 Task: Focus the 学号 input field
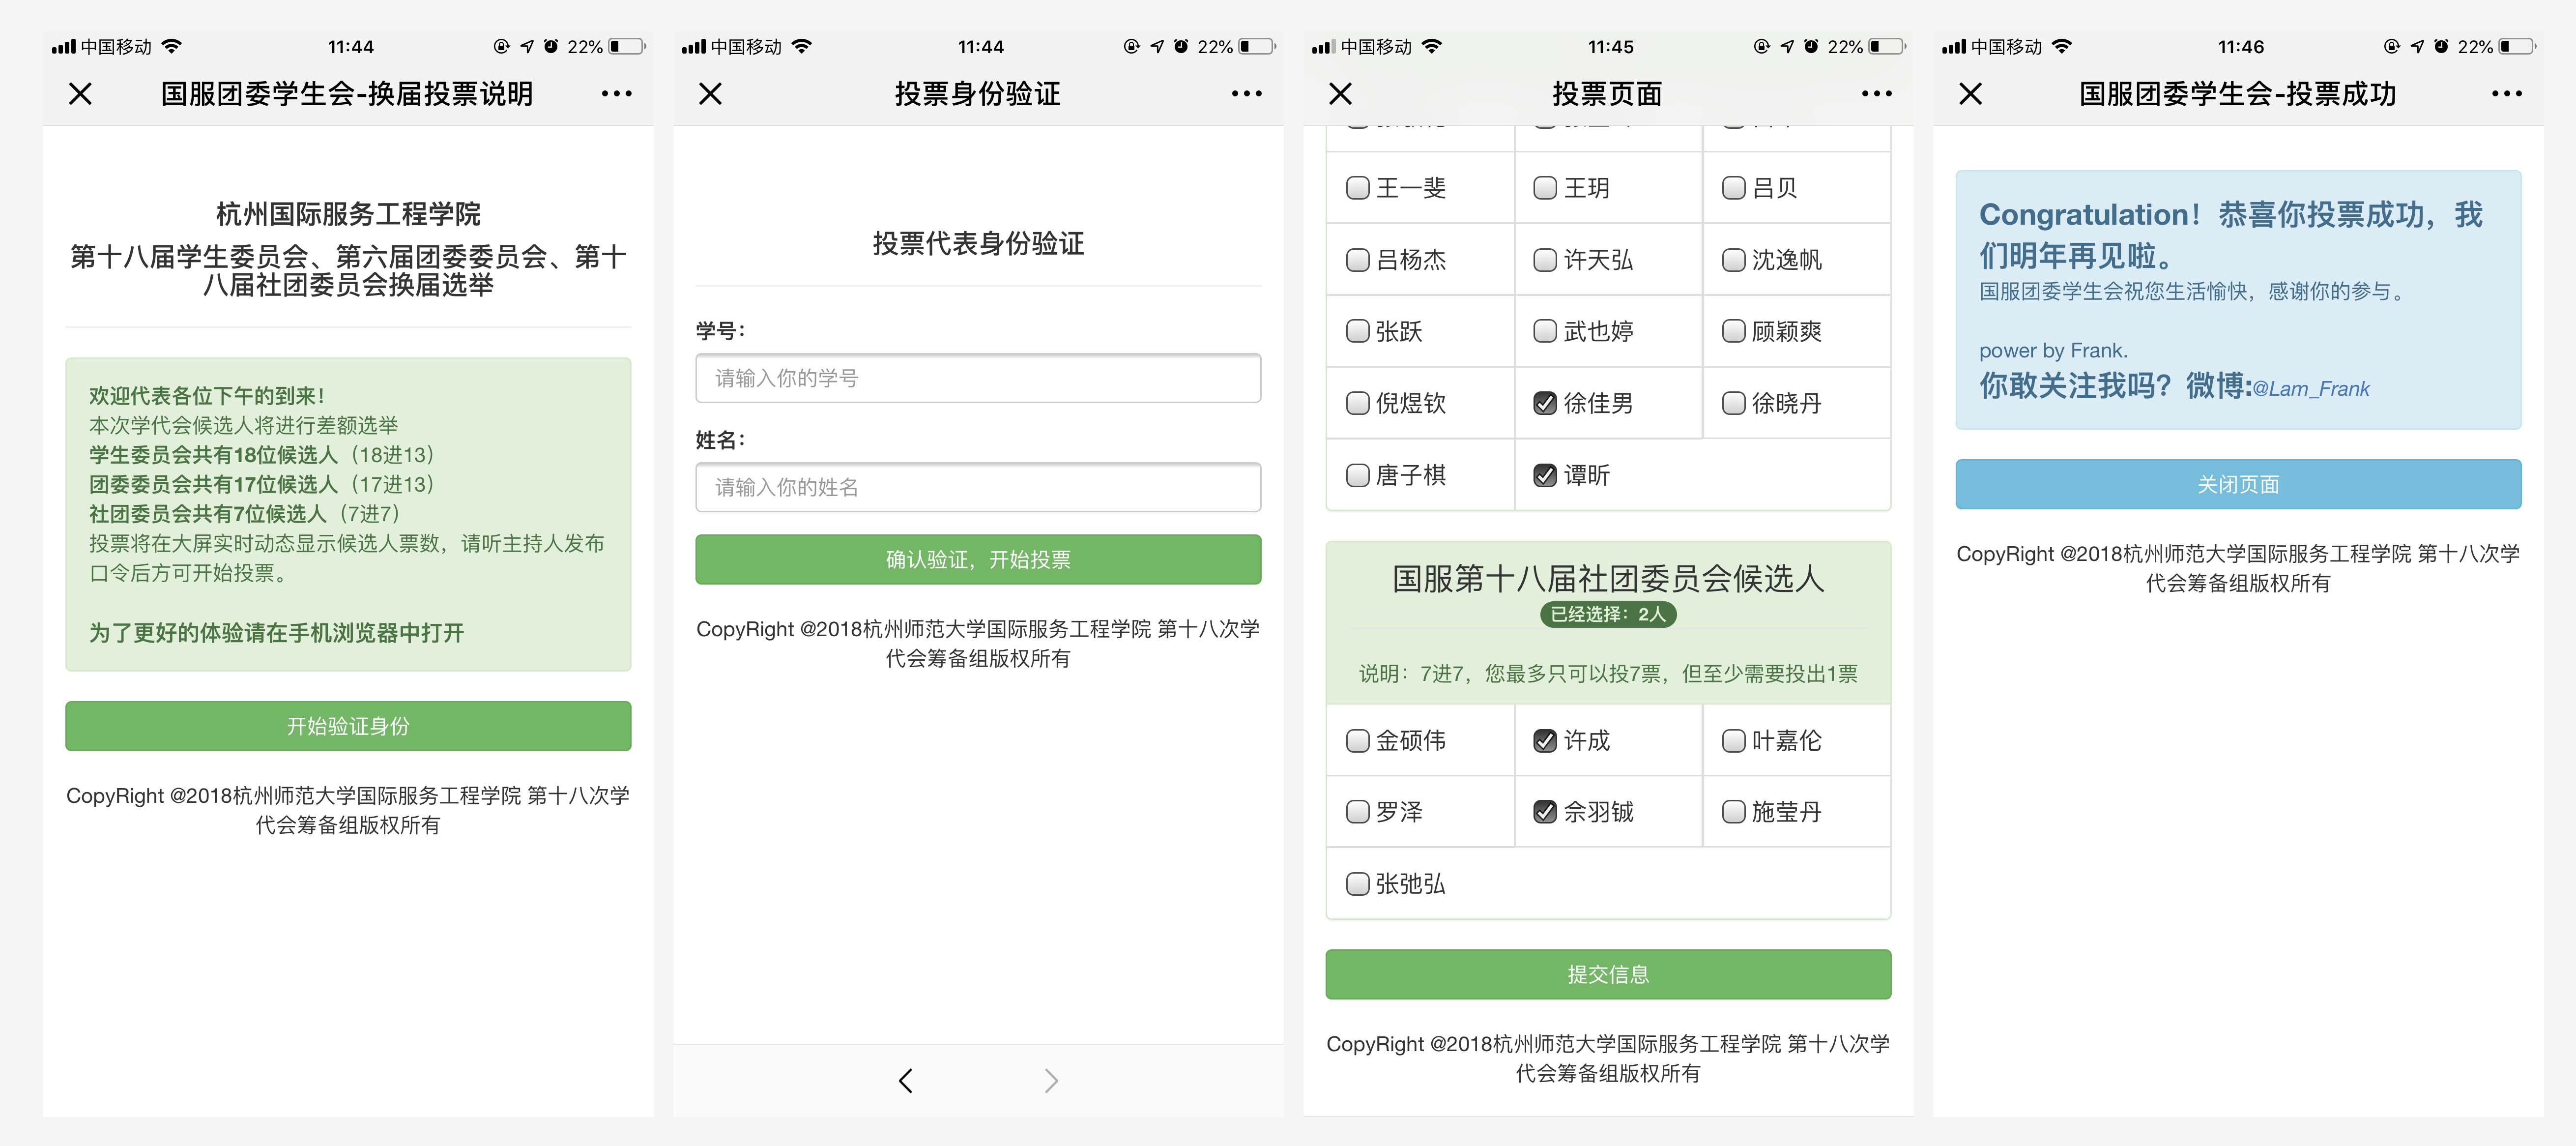click(x=978, y=378)
